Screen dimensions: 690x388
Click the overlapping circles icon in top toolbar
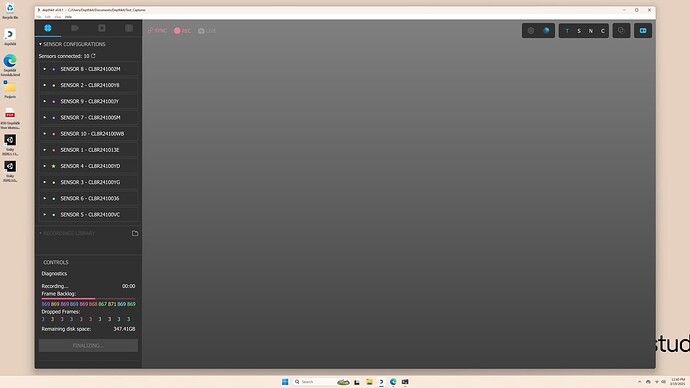[621, 31]
